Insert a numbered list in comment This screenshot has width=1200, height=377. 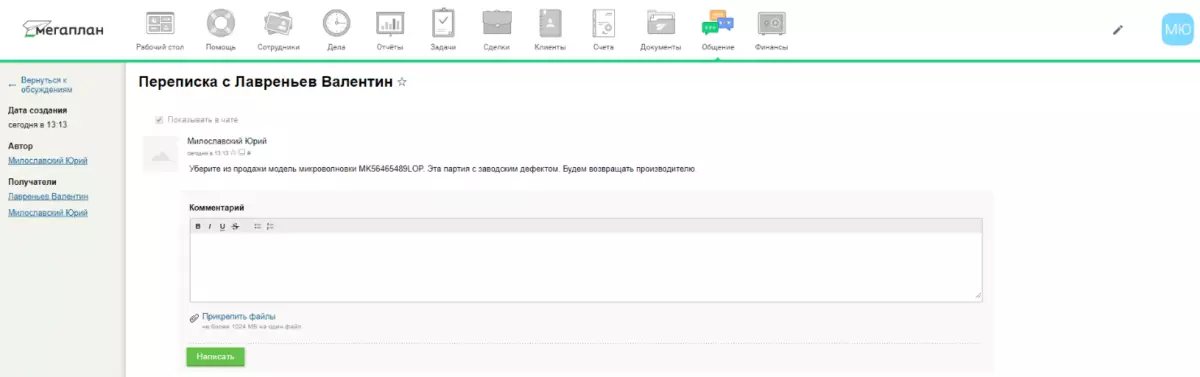coord(270,227)
